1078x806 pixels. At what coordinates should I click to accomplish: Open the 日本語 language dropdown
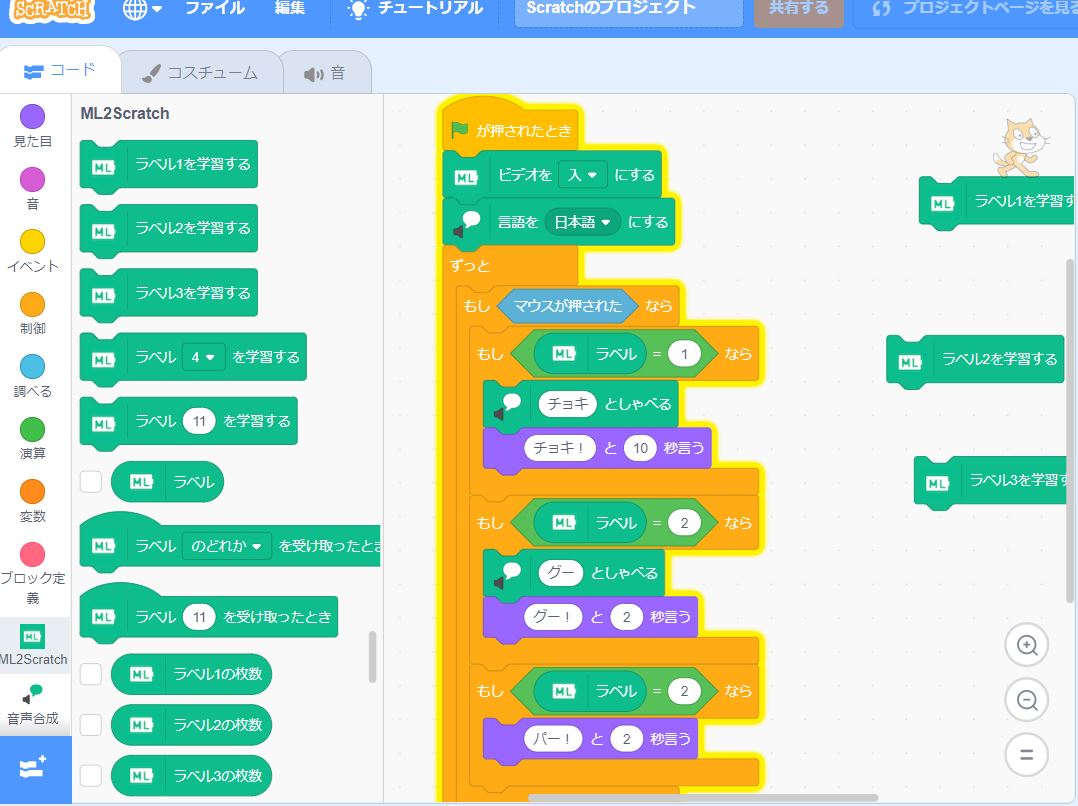coord(583,222)
